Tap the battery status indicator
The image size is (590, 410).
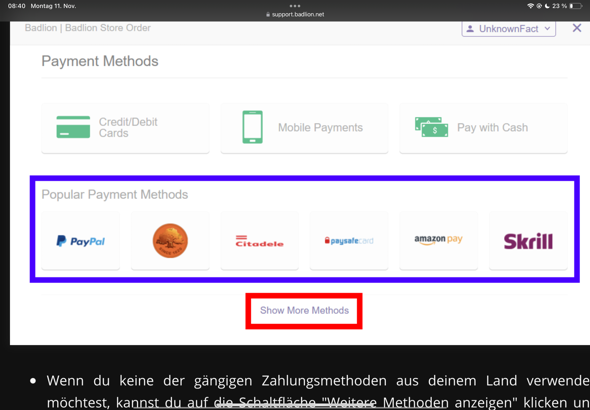[576, 6]
